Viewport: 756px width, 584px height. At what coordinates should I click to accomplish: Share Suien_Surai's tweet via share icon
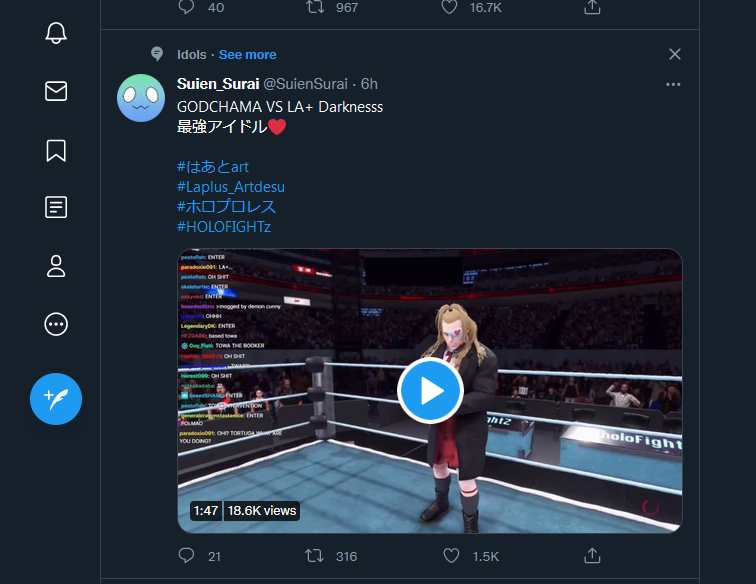coord(592,555)
